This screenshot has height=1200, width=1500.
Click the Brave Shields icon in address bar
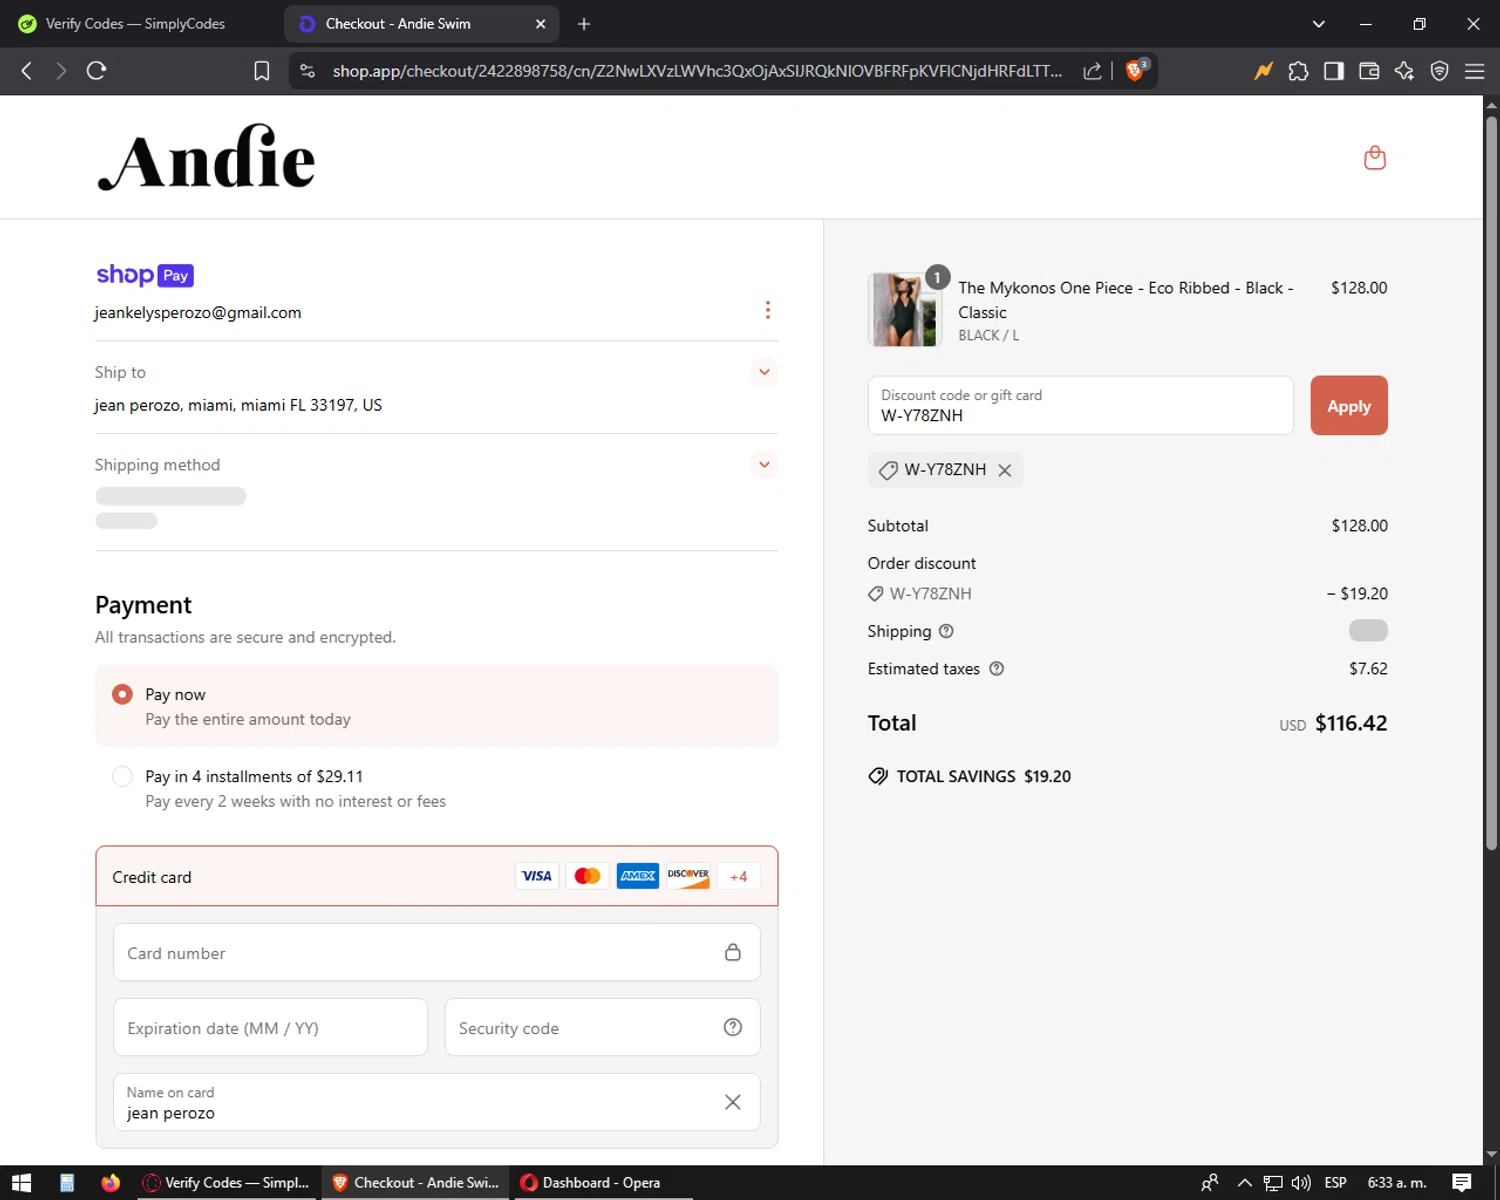pos(1136,70)
